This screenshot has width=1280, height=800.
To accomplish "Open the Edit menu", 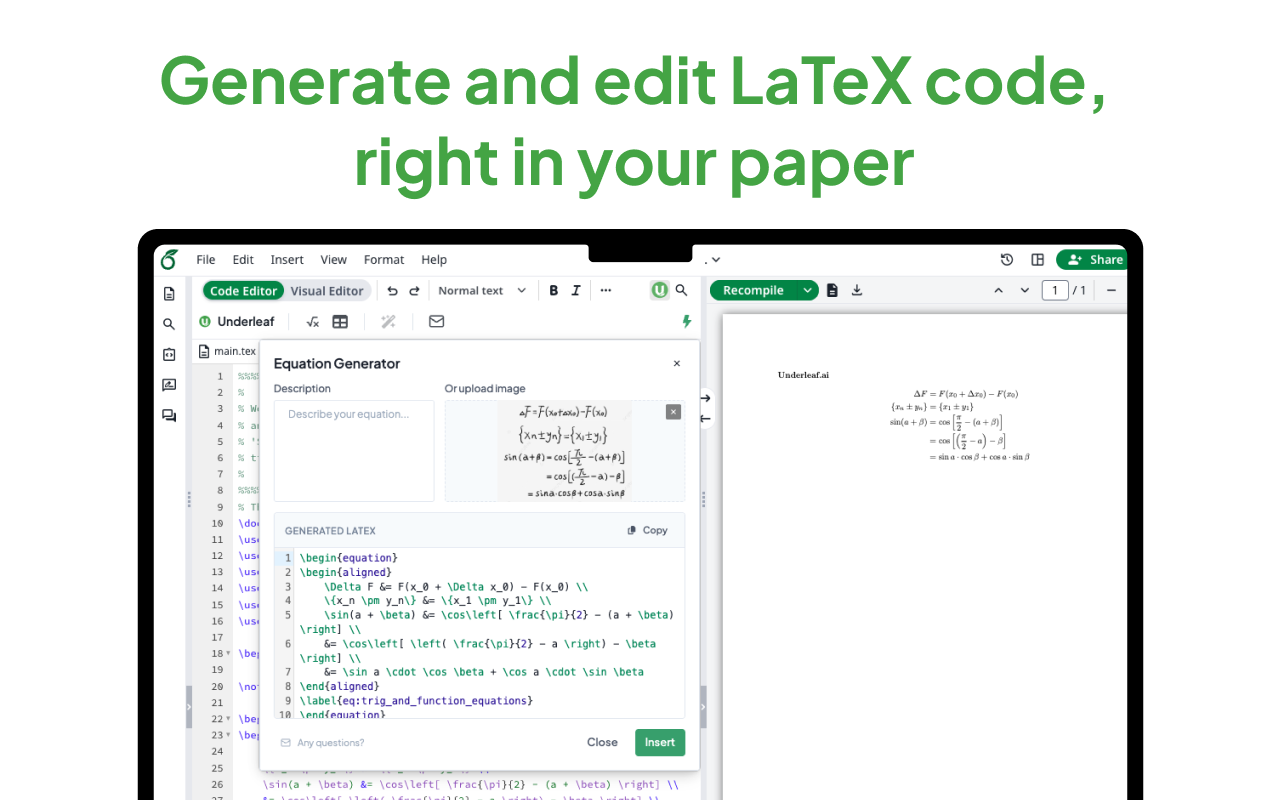I will tap(243, 259).
